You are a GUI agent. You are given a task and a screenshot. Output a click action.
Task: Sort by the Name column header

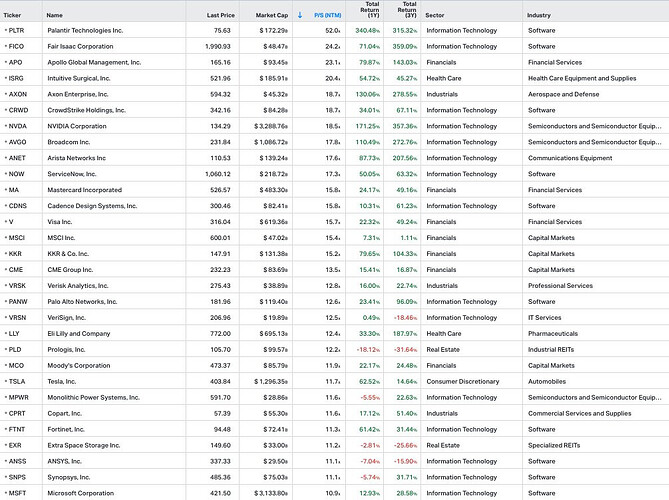(55, 15)
